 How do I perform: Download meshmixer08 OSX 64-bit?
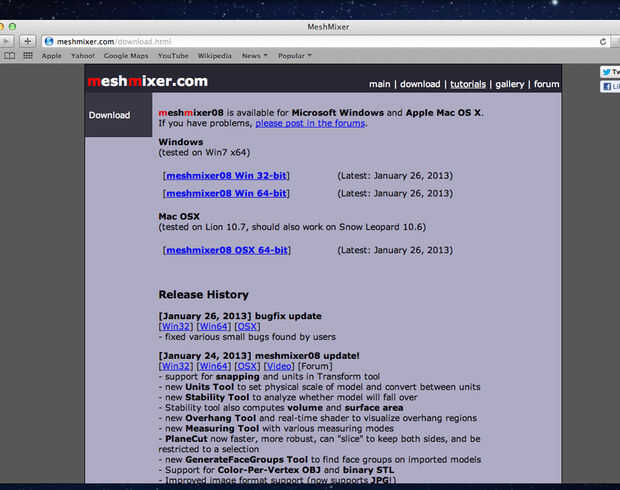tap(227, 250)
